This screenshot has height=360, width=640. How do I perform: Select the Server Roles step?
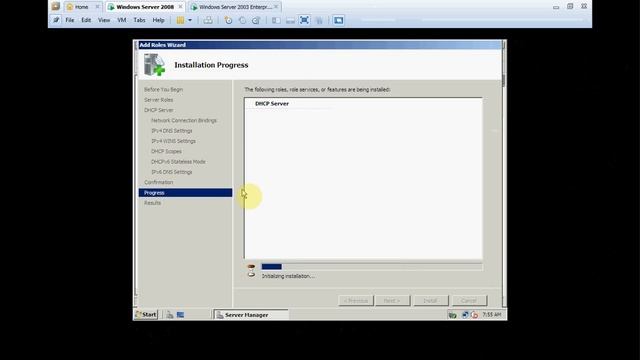coord(158,100)
